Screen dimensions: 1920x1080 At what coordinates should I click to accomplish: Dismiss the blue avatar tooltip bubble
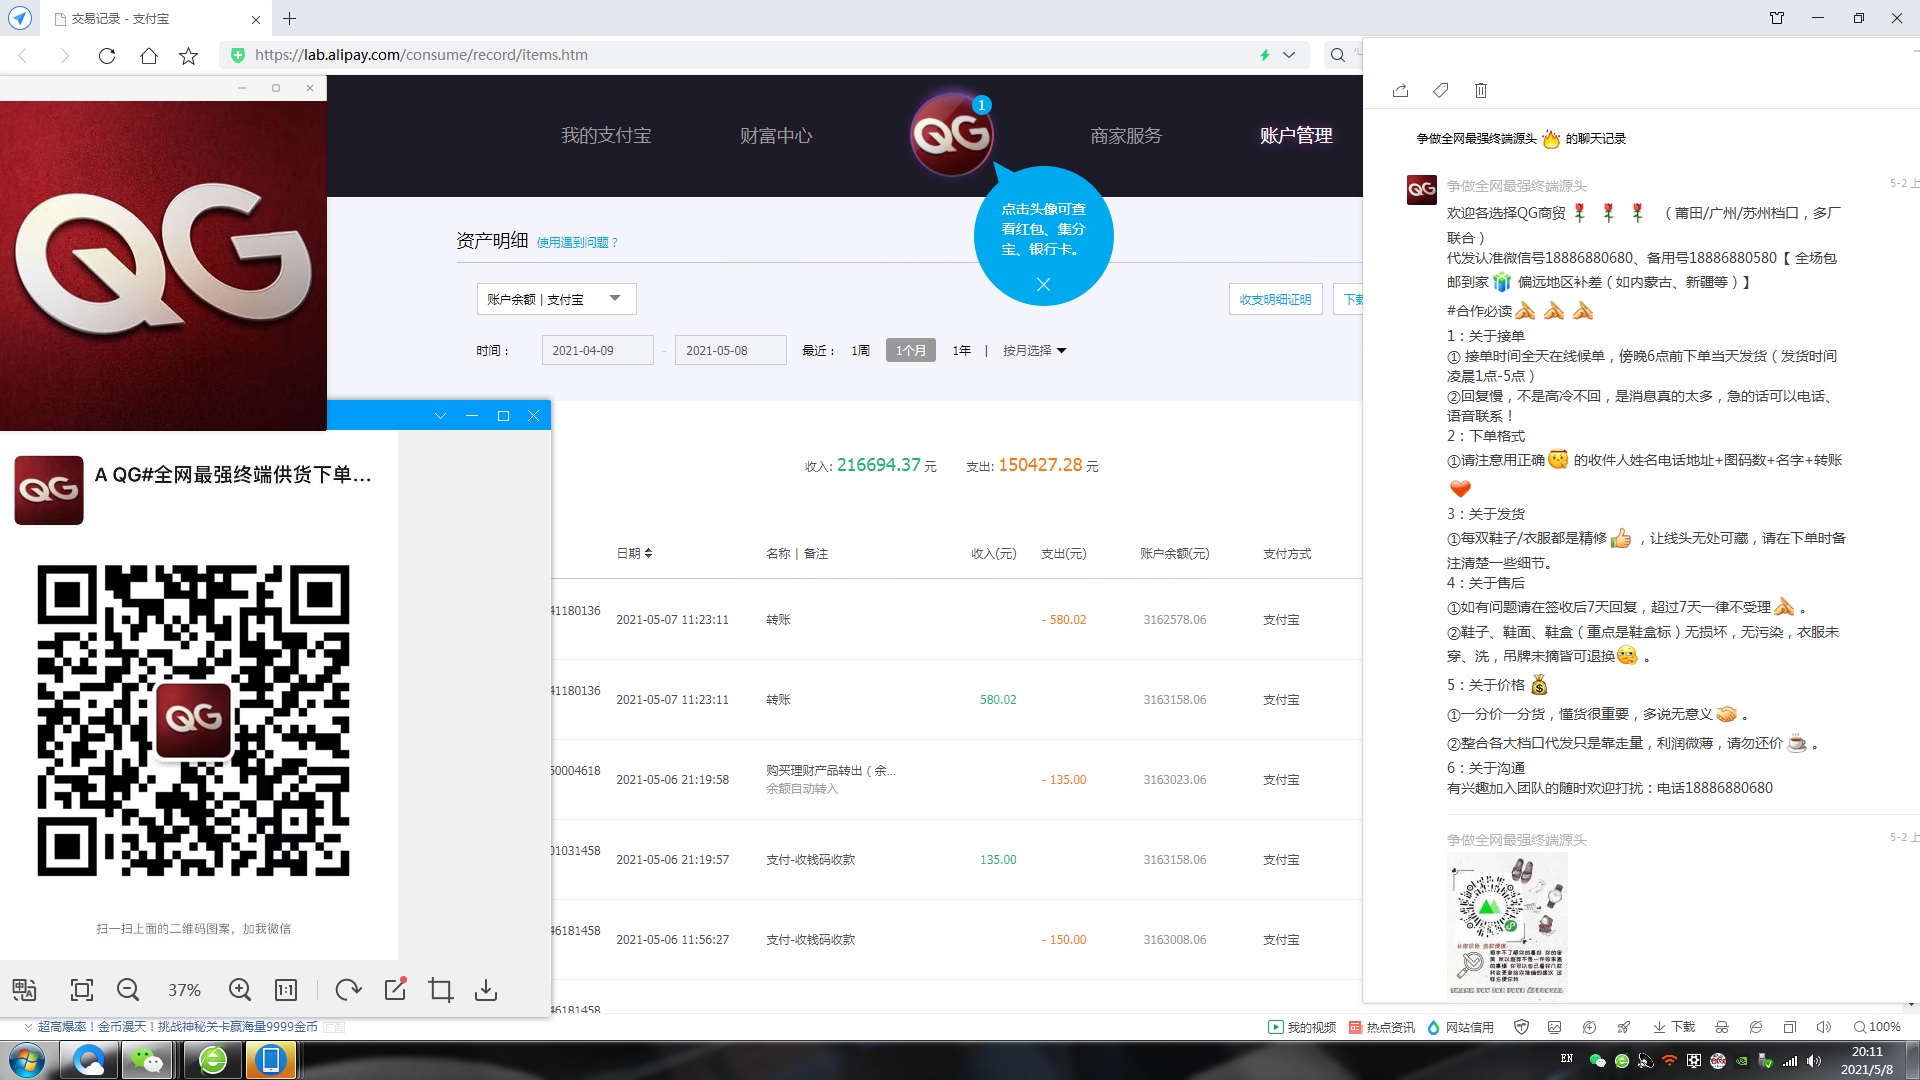coord(1043,285)
